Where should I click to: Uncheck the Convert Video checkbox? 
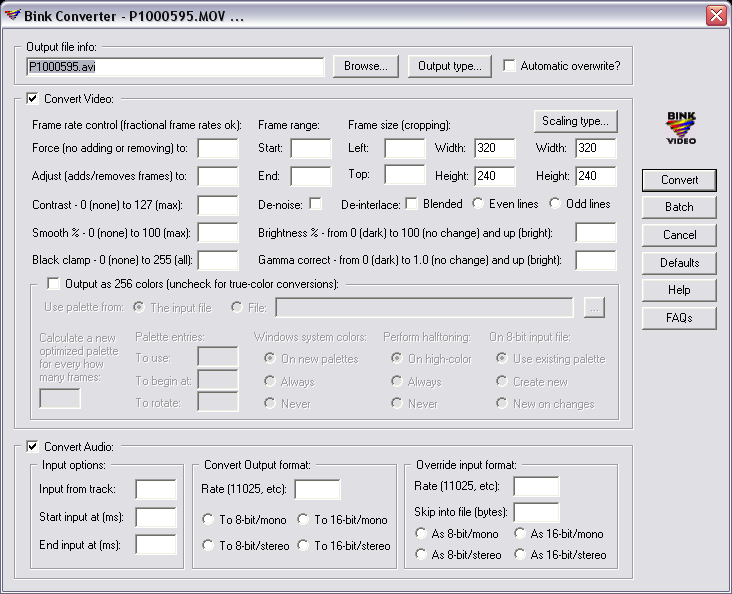pos(32,99)
